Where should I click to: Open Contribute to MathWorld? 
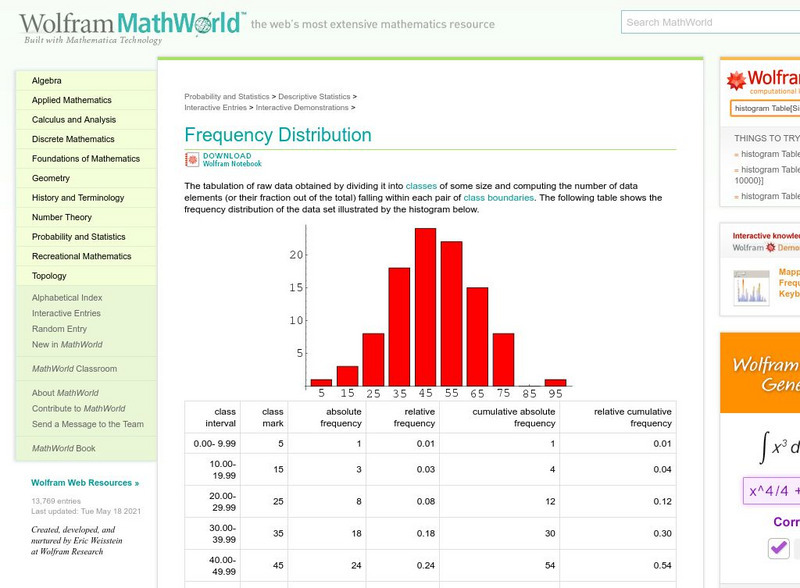coord(79,408)
